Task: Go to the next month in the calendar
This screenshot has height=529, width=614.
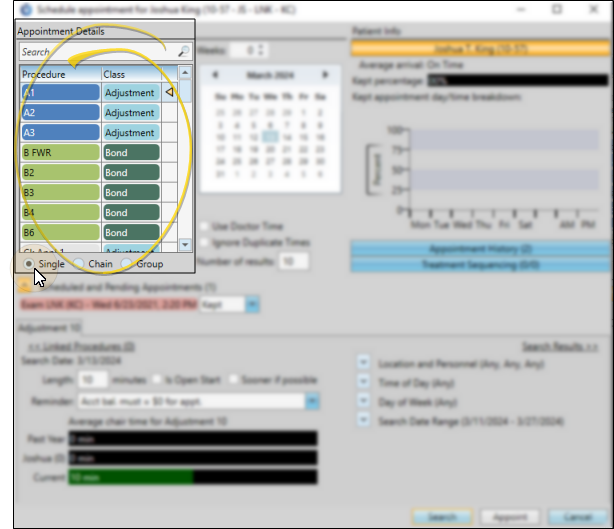Action: pos(325,75)
